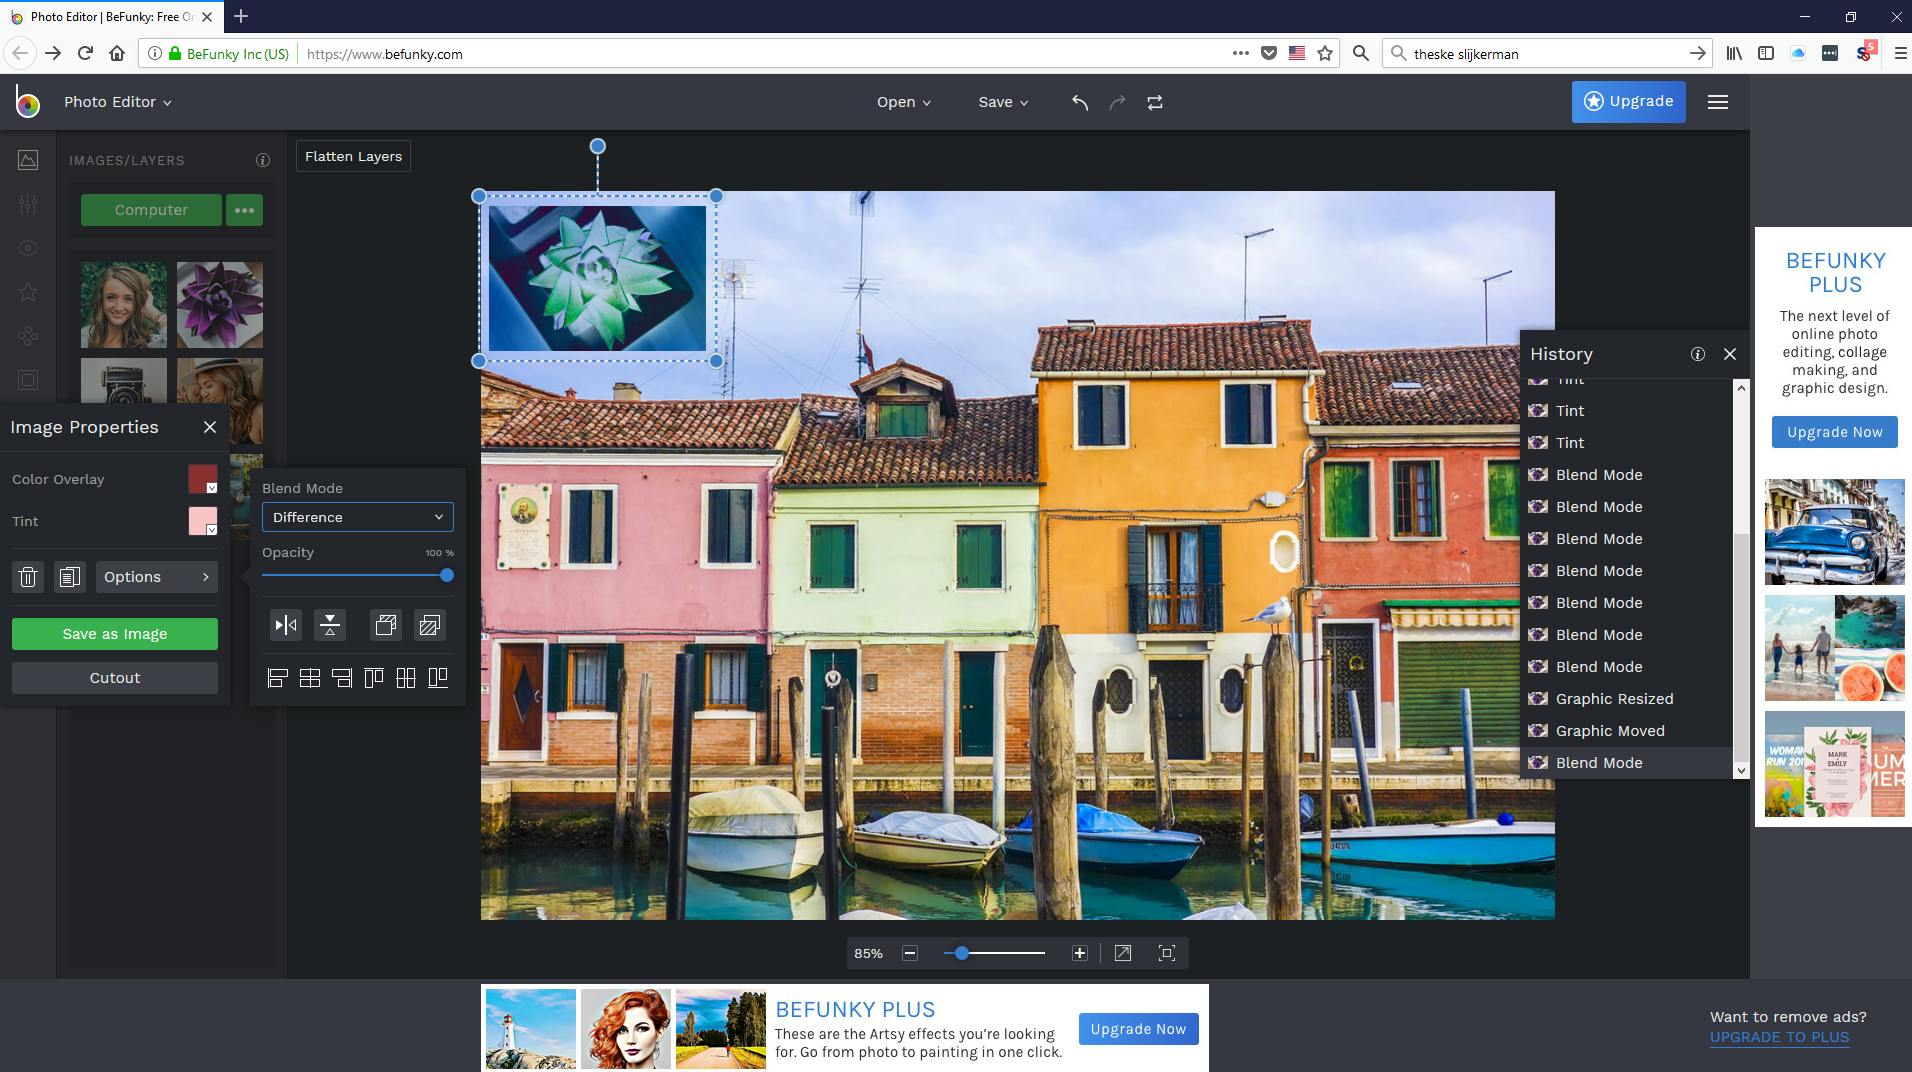This screenshot has width=1912, height=1072.
Task: Open the History panel info icon
Action: (x=1698, y=354)
